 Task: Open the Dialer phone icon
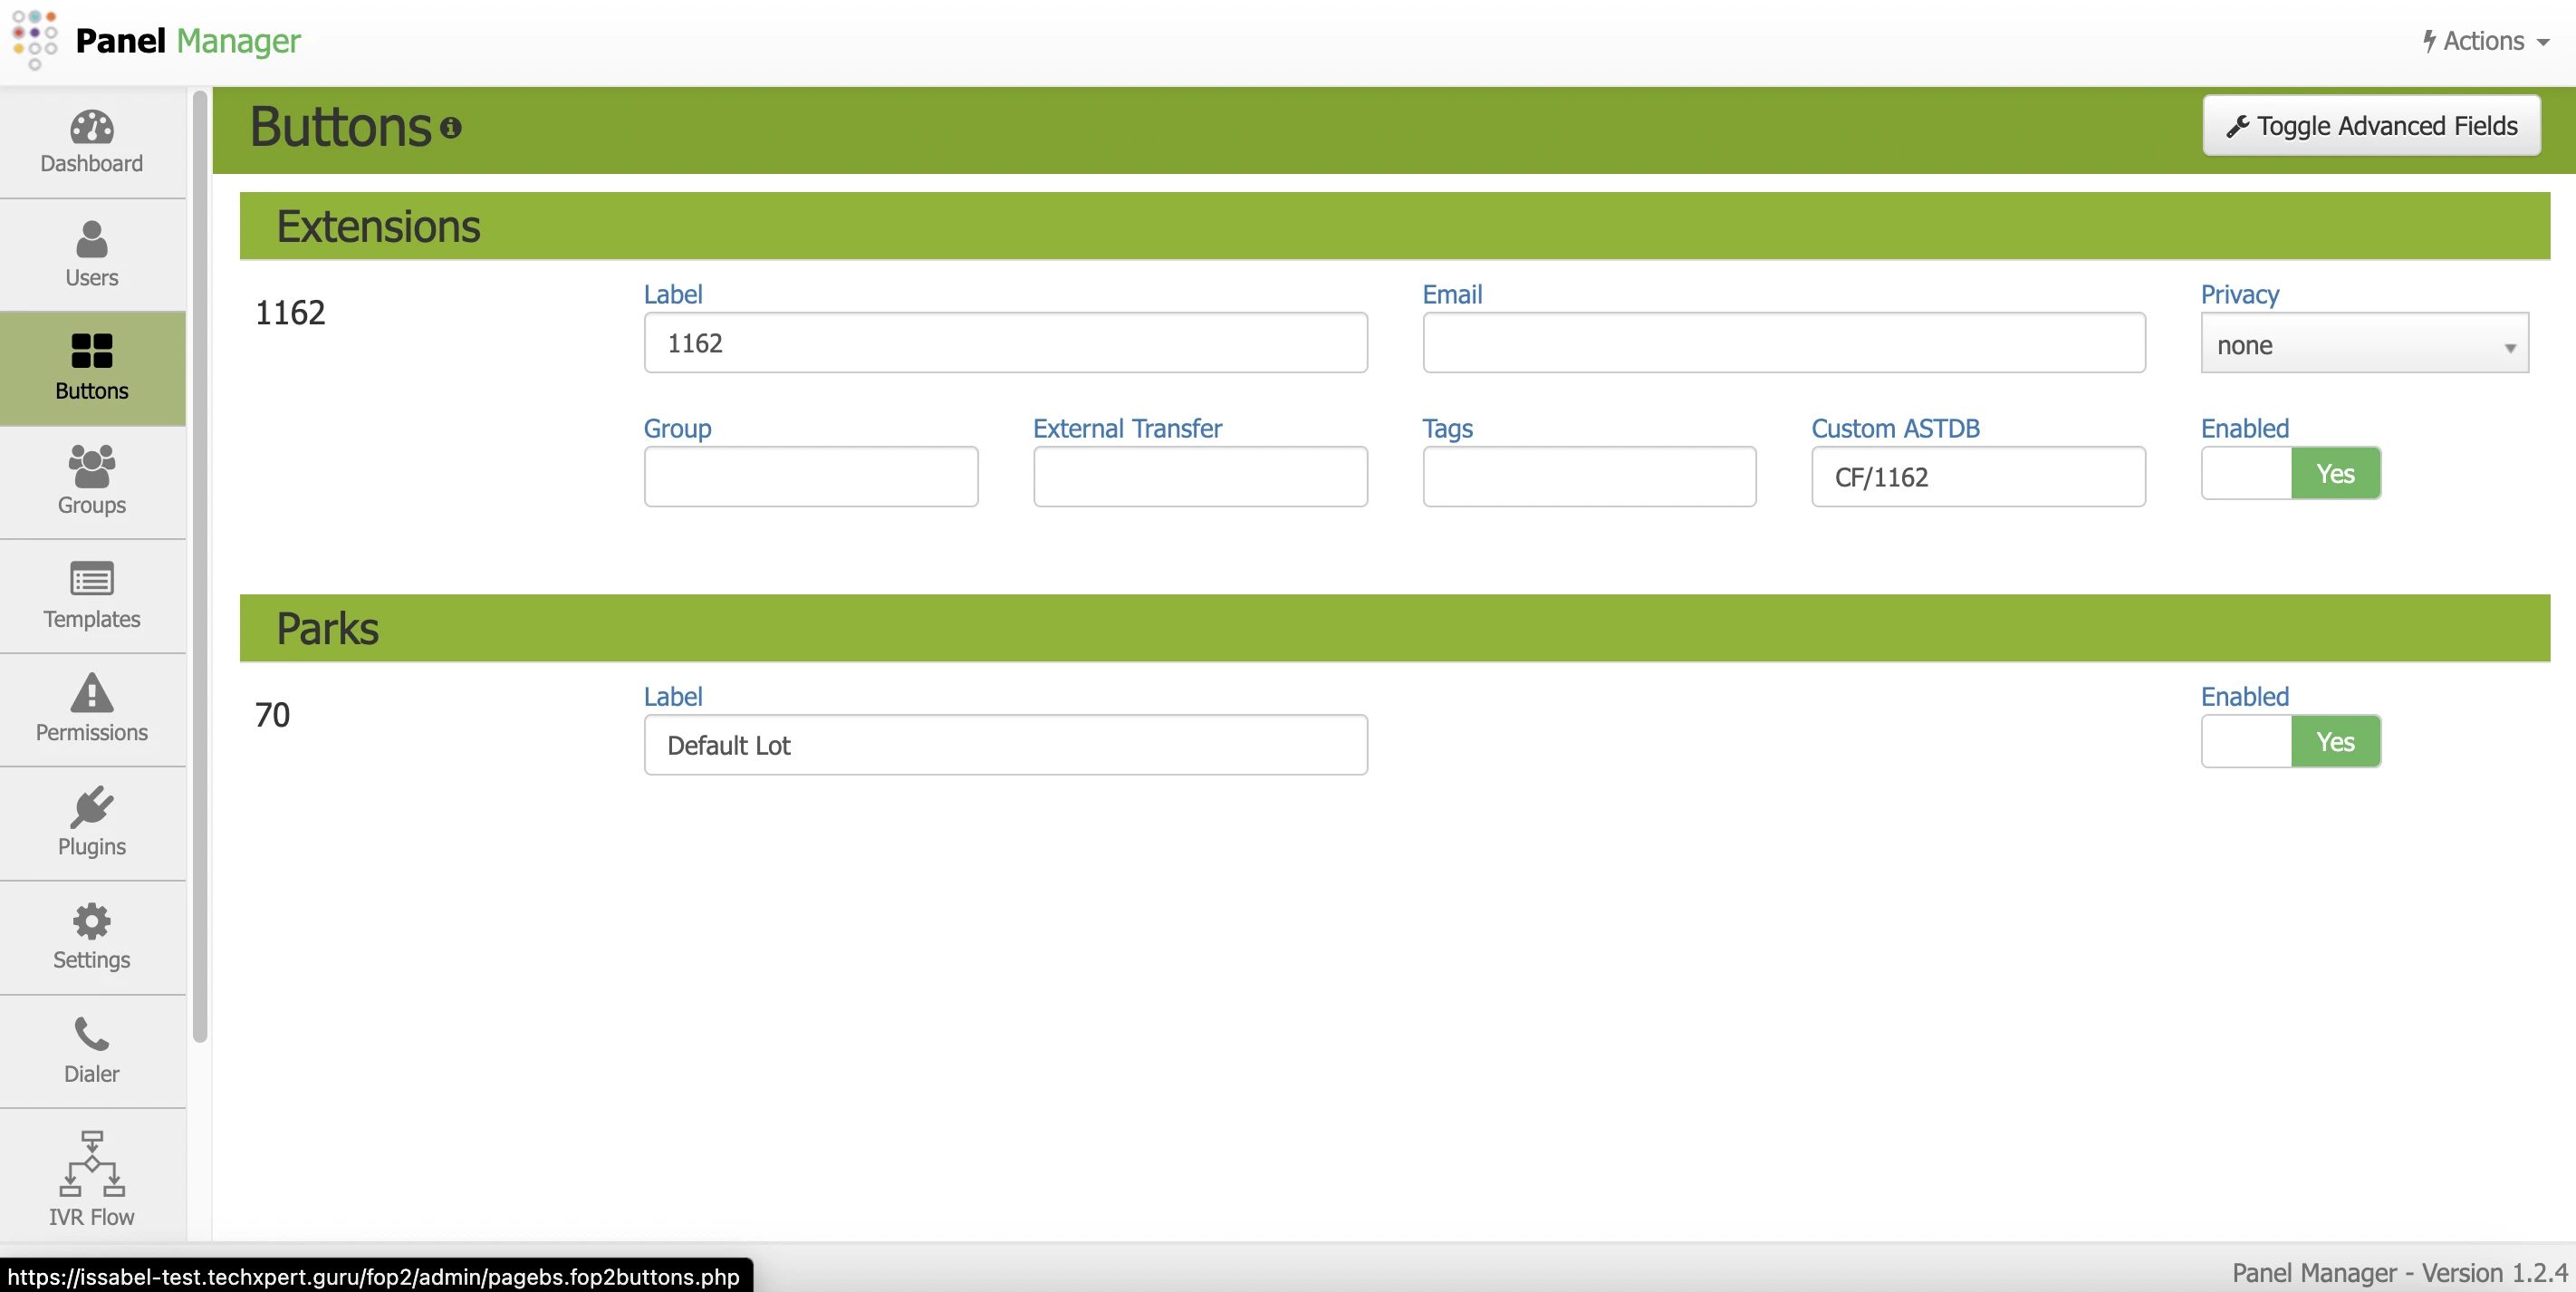[x=91, y=1034]
